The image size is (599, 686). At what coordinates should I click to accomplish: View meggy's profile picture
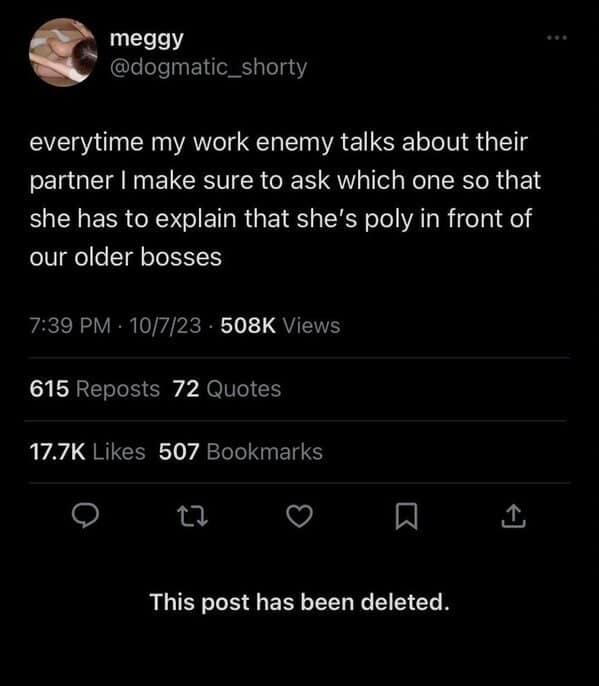coord(63,52)
